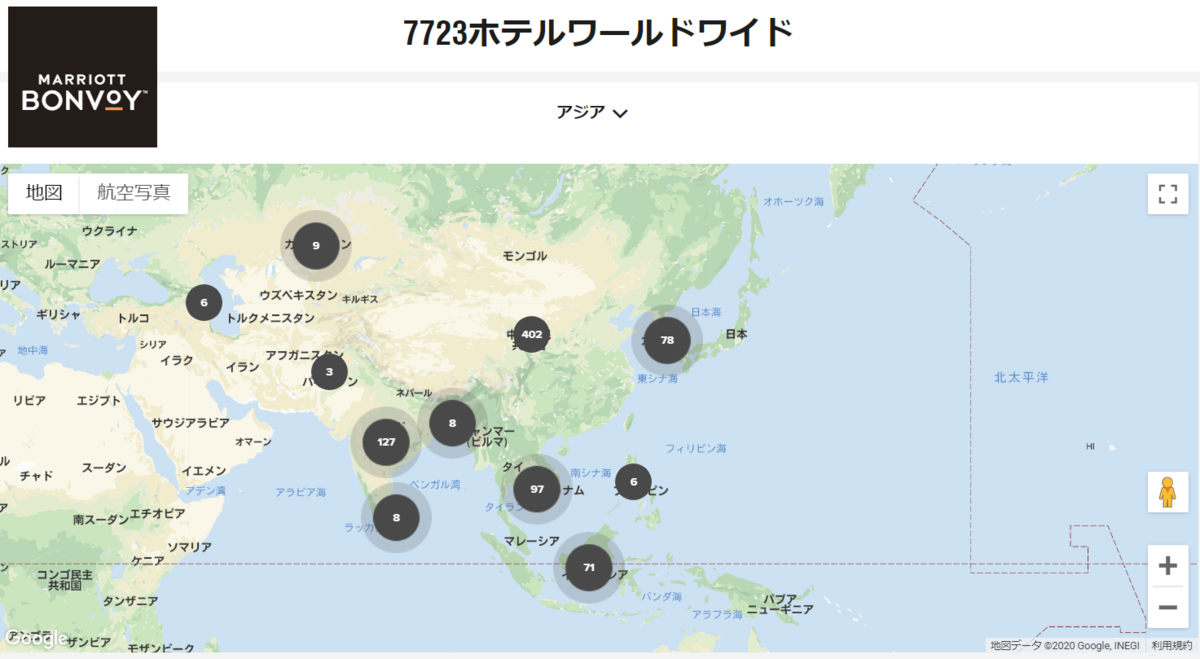Open the アジア region dropdown
The width and height of the screenshot is (1200, 659).
(x=592, y=113)
